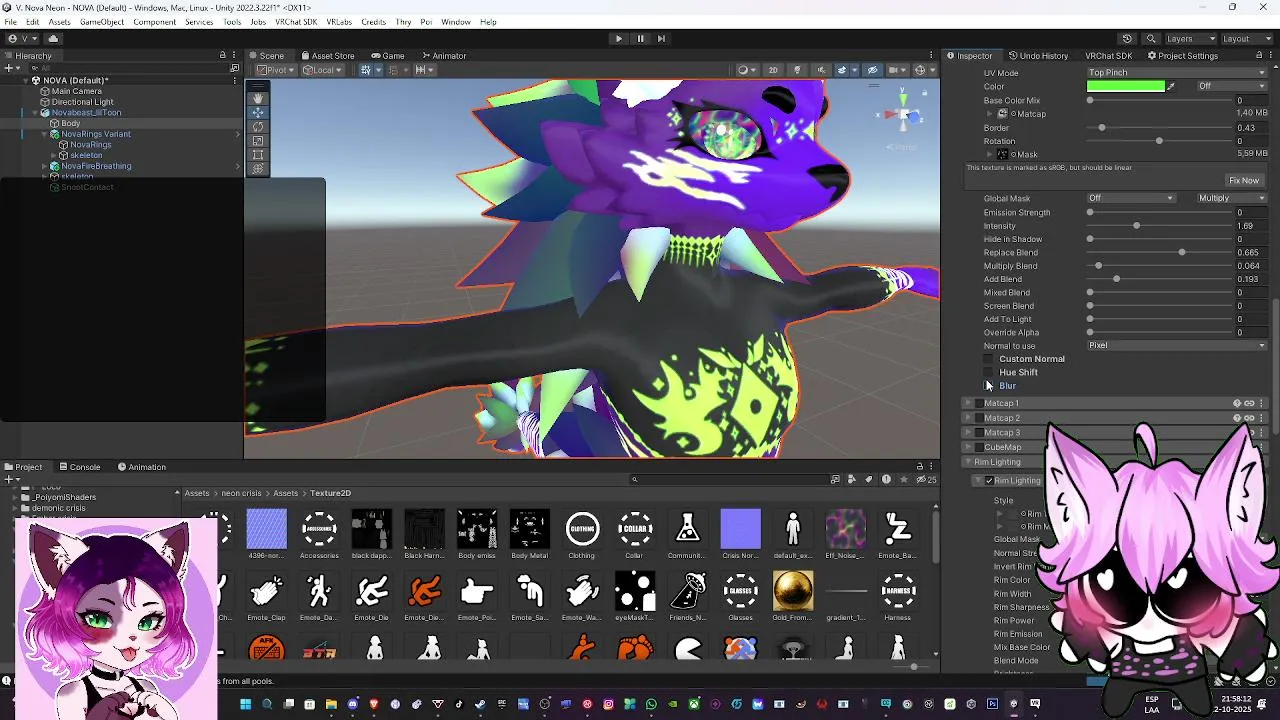The image size is (1280, 720).
Task: Open the Multiply blend dropdown
Action: coord(1231,198)
